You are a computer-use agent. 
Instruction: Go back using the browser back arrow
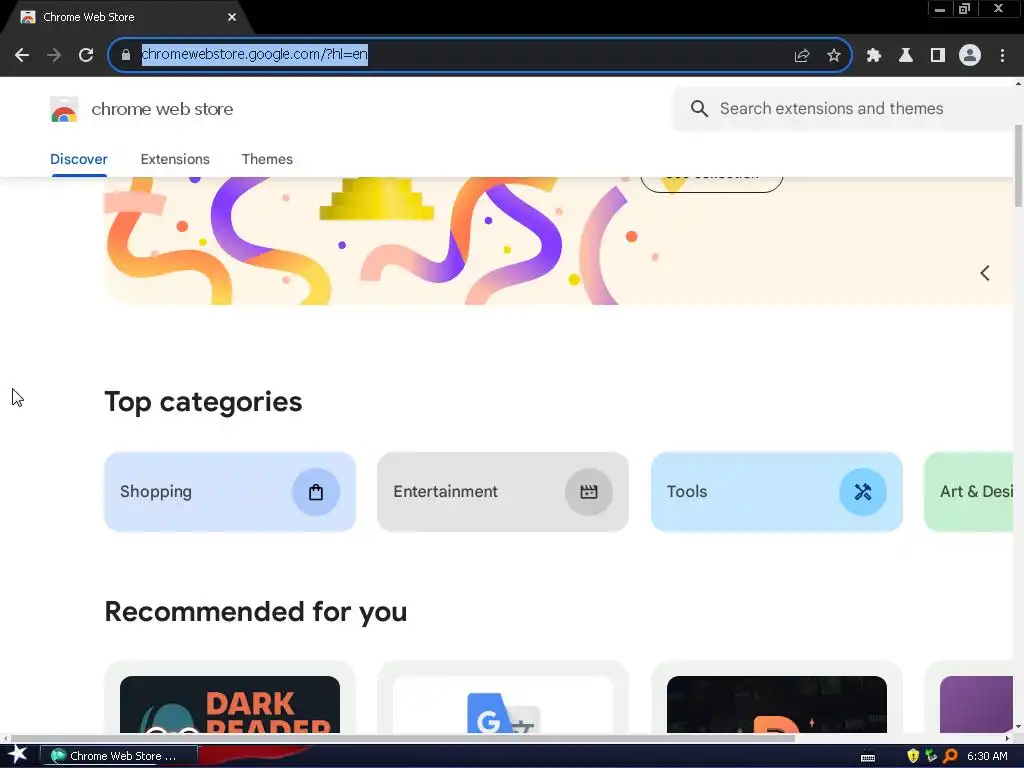click(x=22, y=55)
